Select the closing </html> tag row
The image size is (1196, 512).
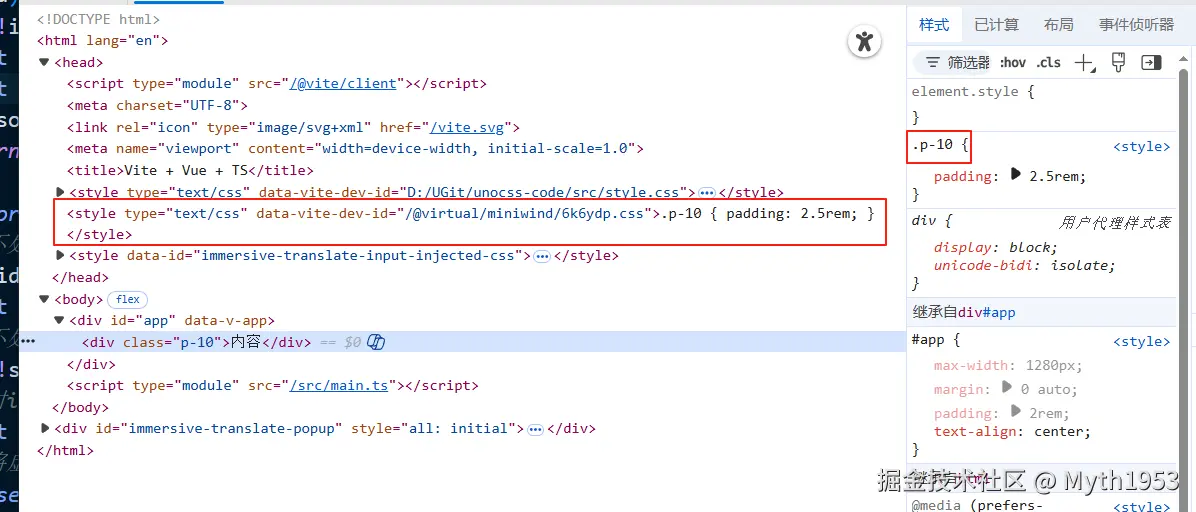(65, 451)
